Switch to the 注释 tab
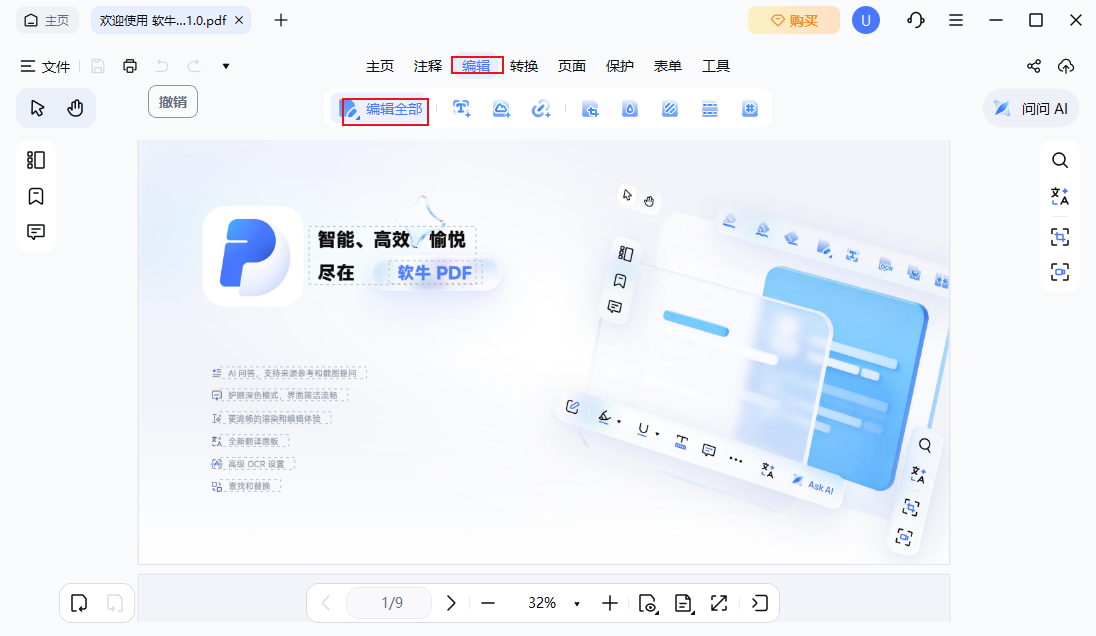Image resolution: width=1096 pixels, height=636 pixels. (x=428, y=66)
